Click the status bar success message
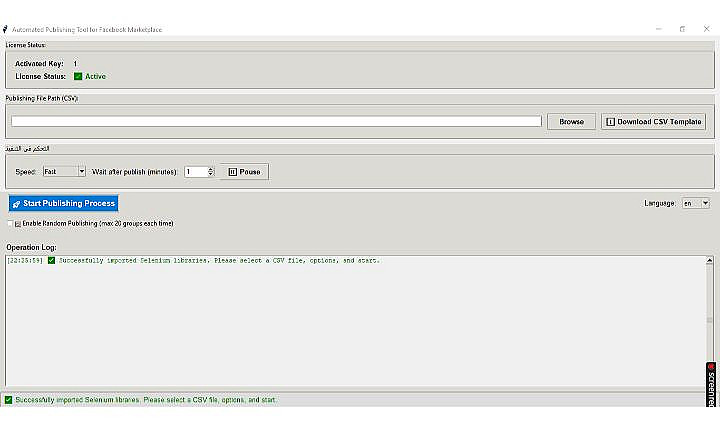The image size is (720, 430). (146, 400)
